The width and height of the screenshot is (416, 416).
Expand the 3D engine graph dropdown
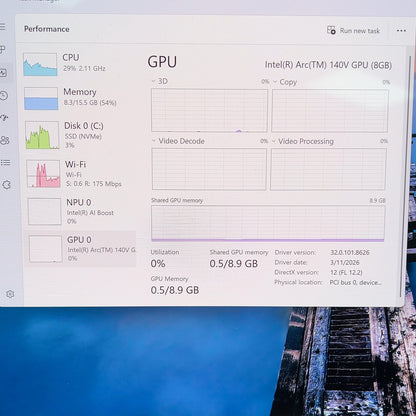pyautogui.click(x=160, y=81)
